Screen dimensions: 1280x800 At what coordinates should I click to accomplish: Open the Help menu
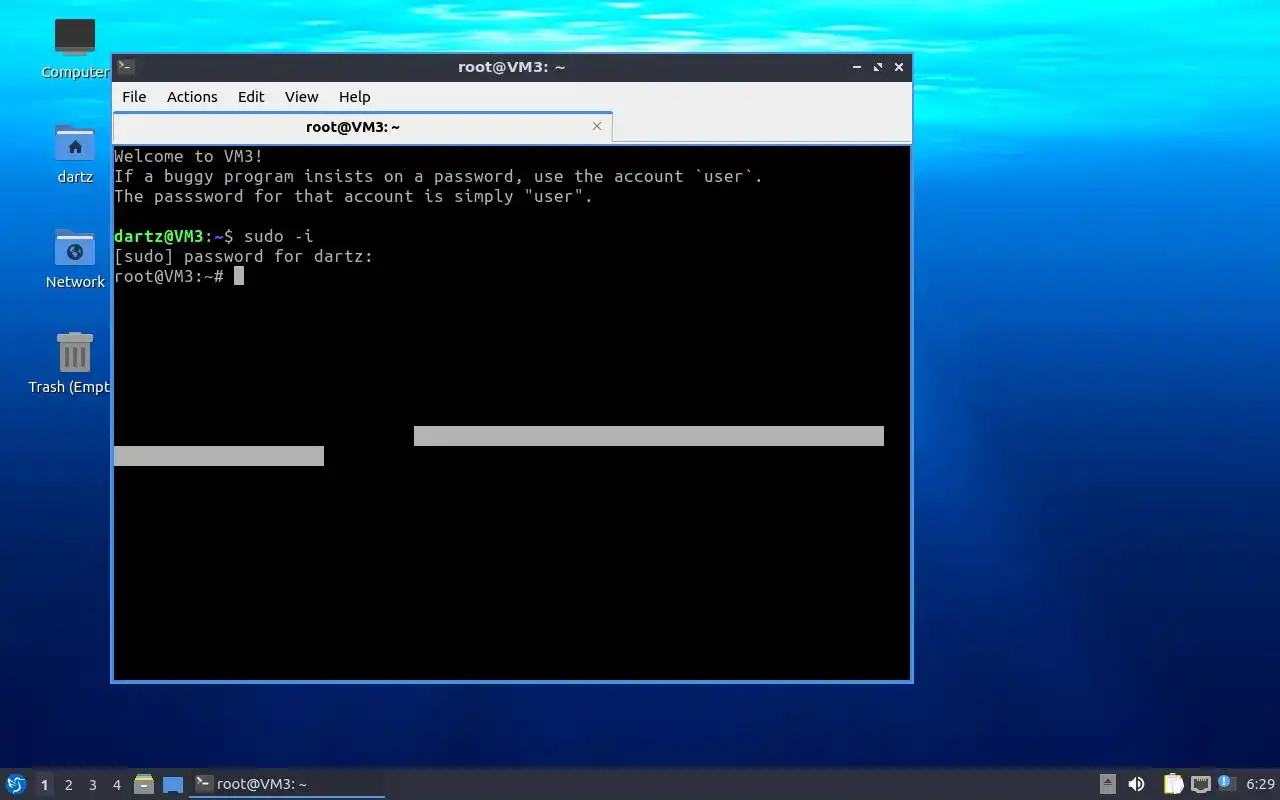coord(354,97)
